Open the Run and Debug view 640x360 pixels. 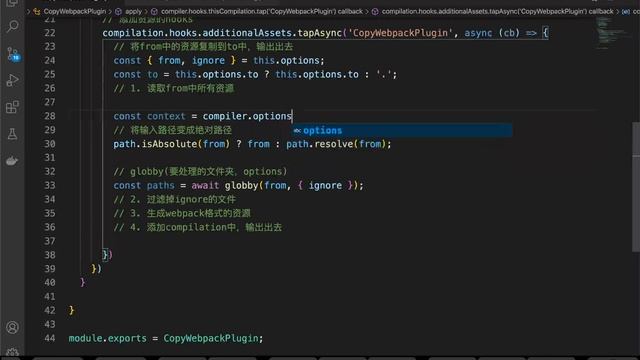pyautogui.click(x=12, y=80)
